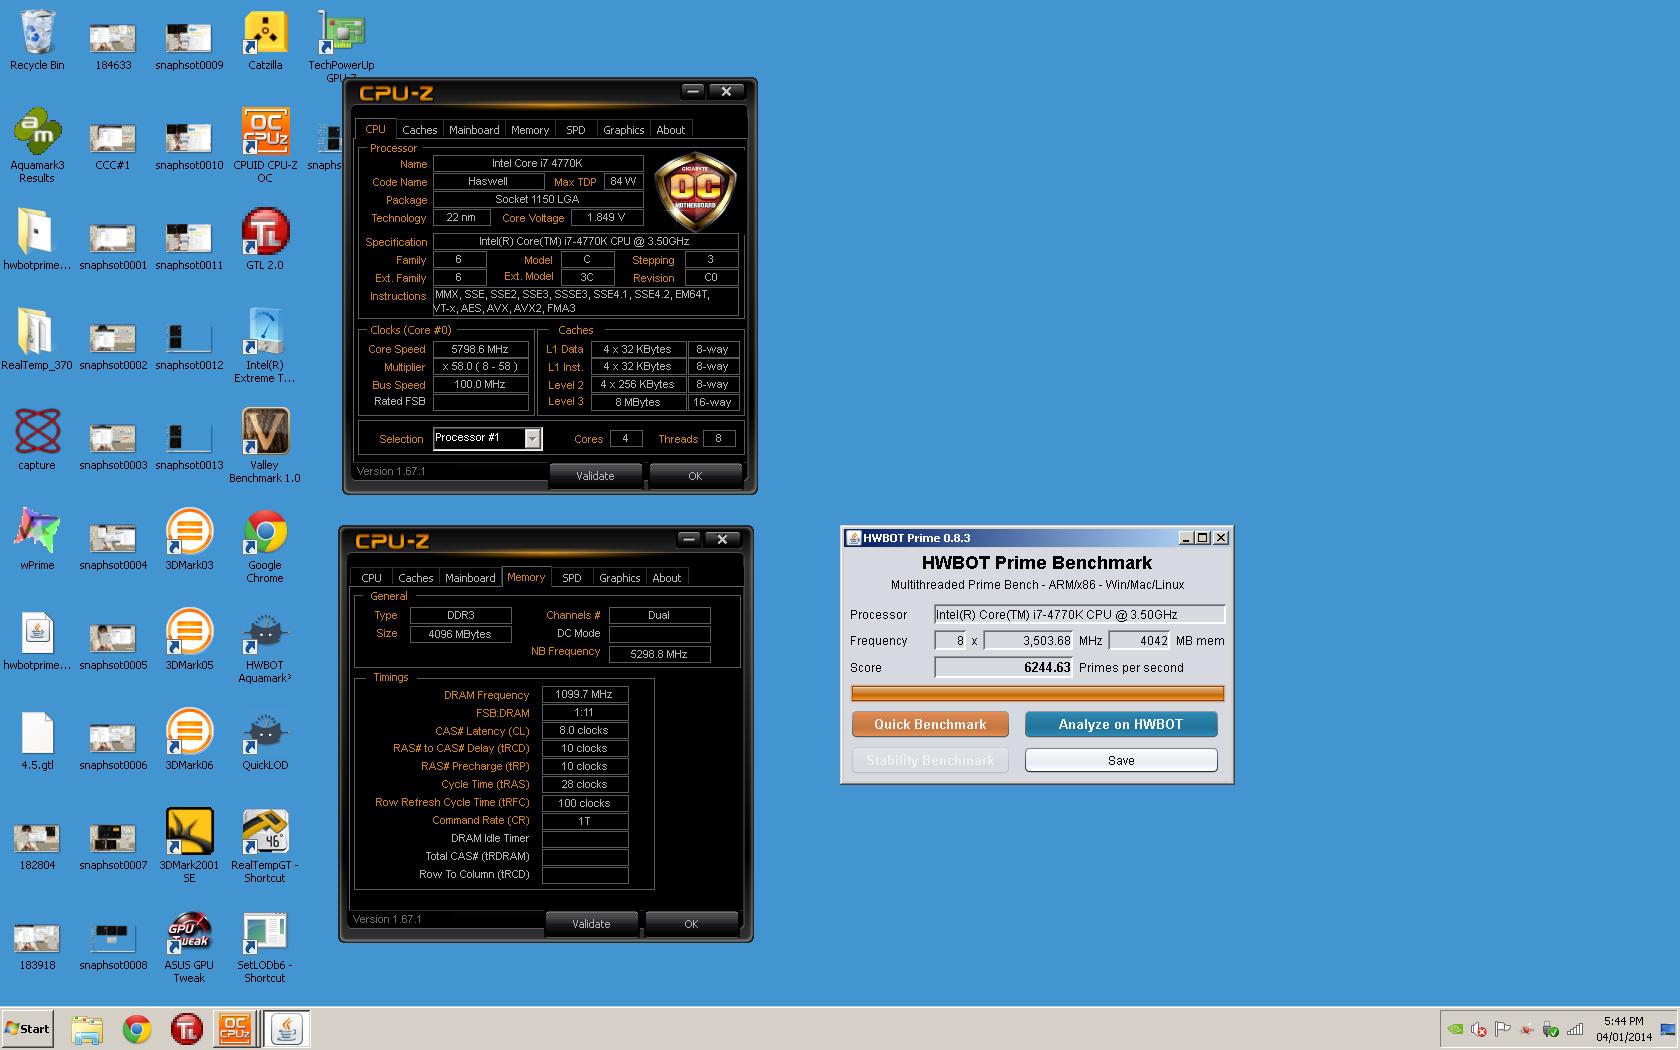Viewport: 1680px width, 1050px height.
Task: Launch Valley Benchmark 1.0
Action: [x=265, y=445]
